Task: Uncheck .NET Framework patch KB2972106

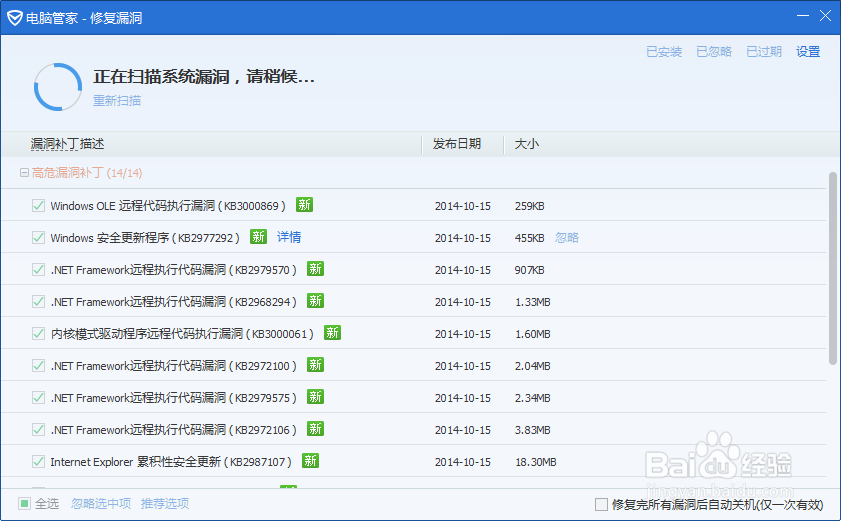Action: tap(38, 429)
